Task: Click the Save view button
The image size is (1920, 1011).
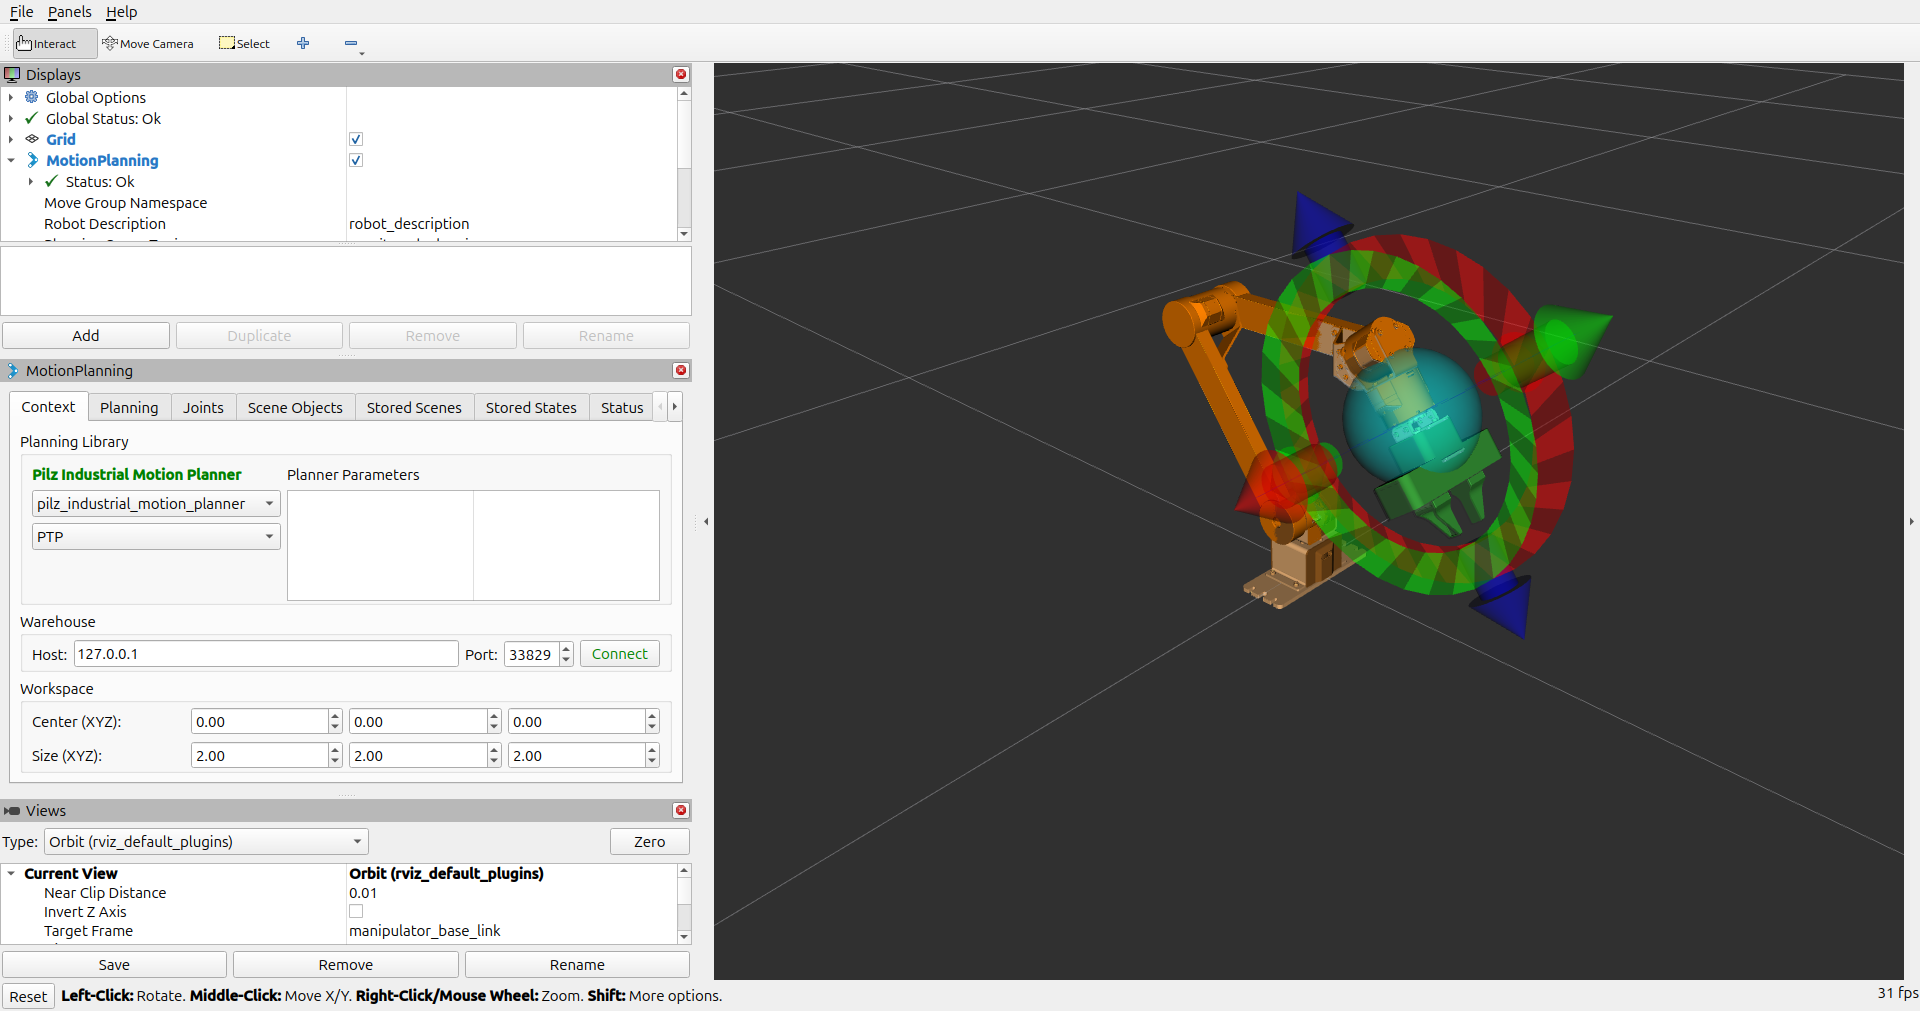Action: click(114, 964)
